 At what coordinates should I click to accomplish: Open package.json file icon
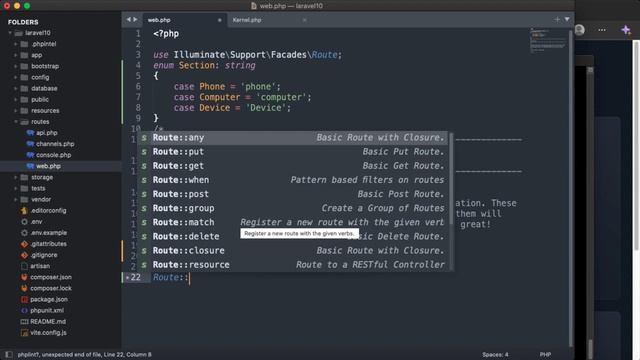[24, 299]
